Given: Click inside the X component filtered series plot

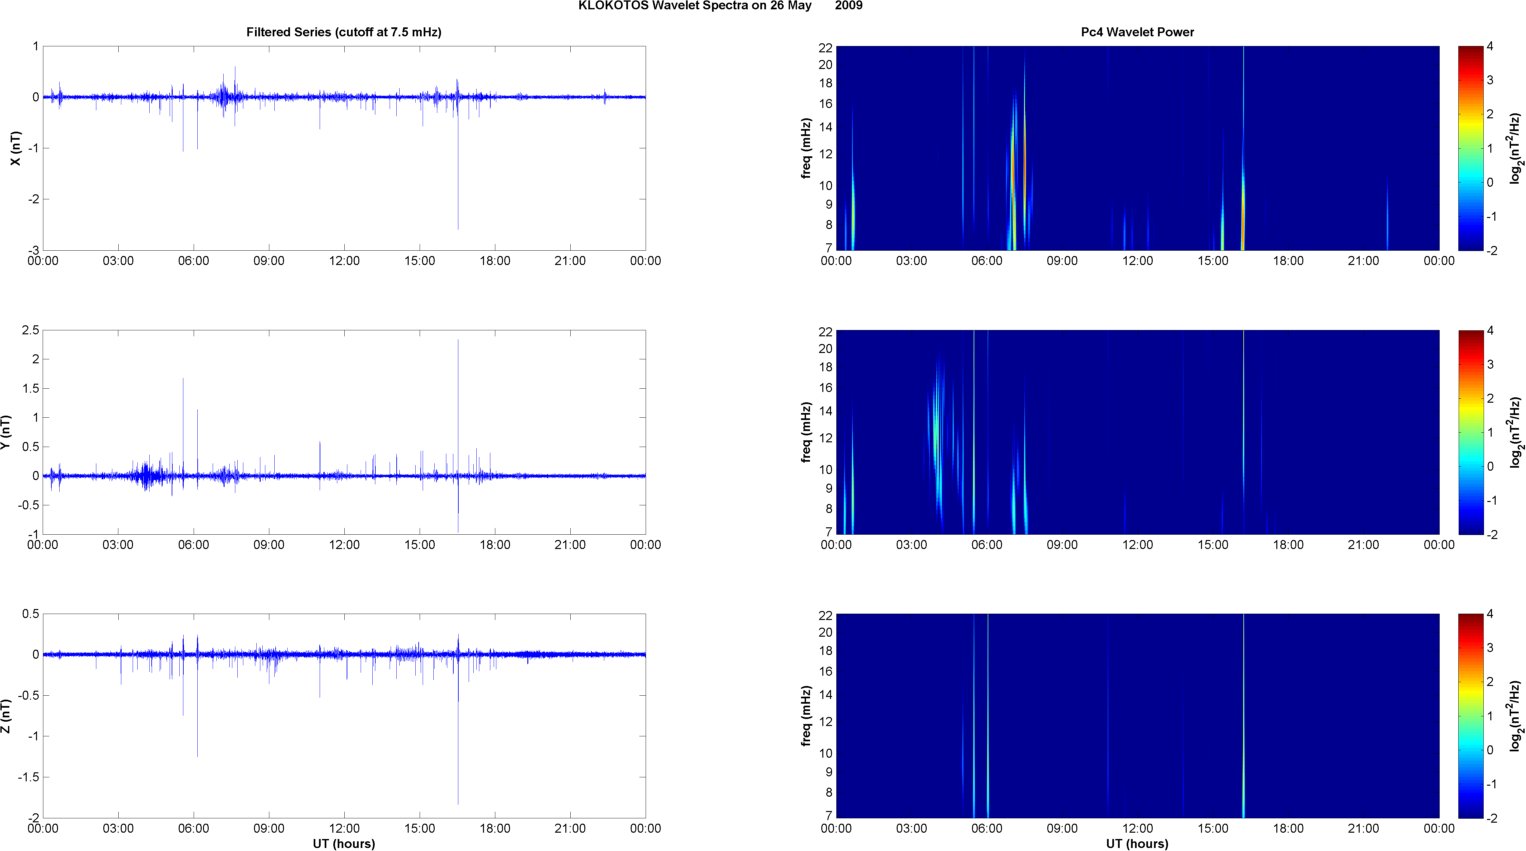Looking at the screenshot, I should [x=344, y=148].
